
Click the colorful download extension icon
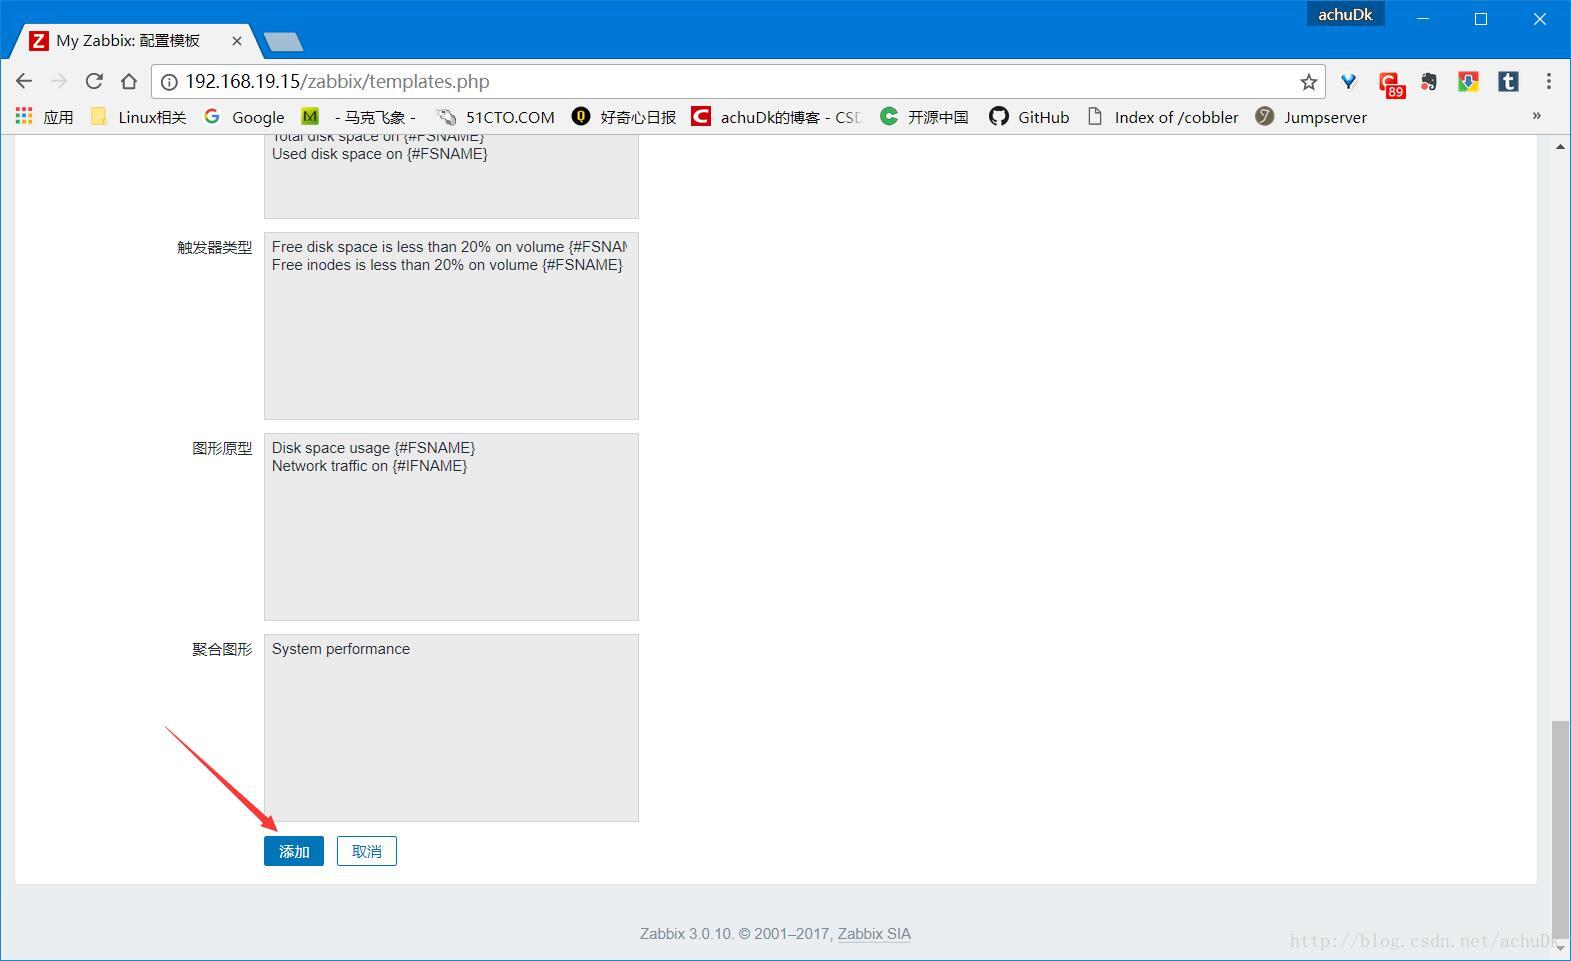click(1468, 82)
